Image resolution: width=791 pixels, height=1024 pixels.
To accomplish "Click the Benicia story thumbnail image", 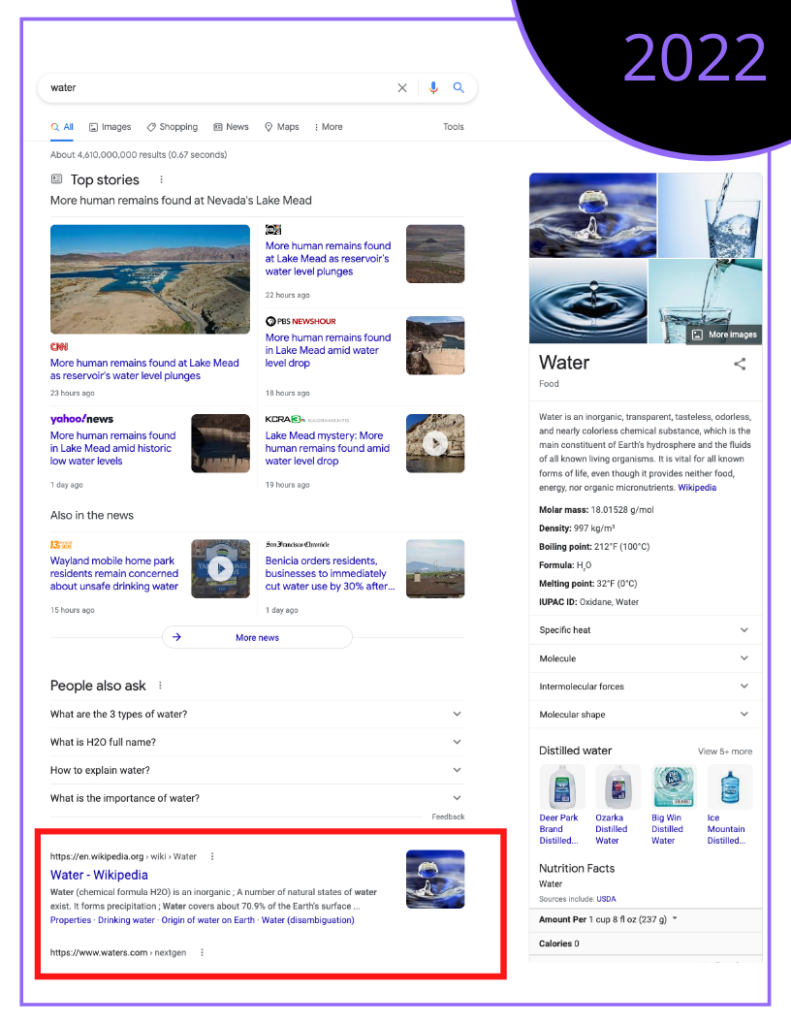I will pos(435,569).
